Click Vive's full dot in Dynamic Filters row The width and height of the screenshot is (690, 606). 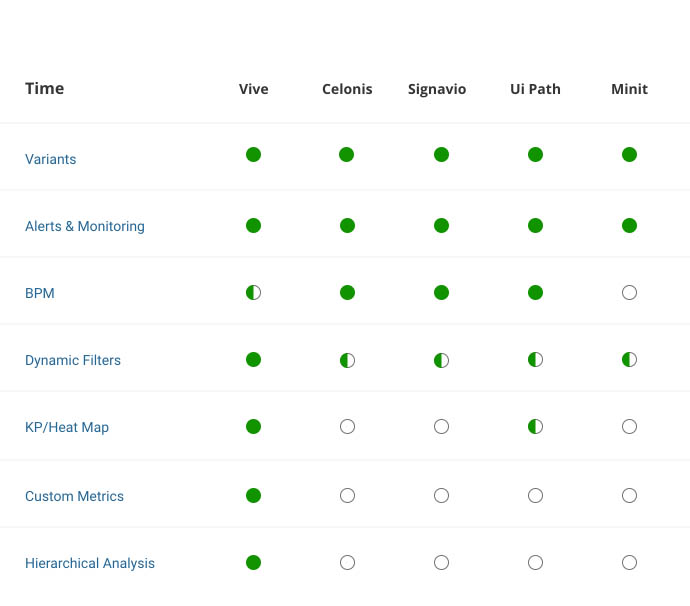(x=253, y=360)
